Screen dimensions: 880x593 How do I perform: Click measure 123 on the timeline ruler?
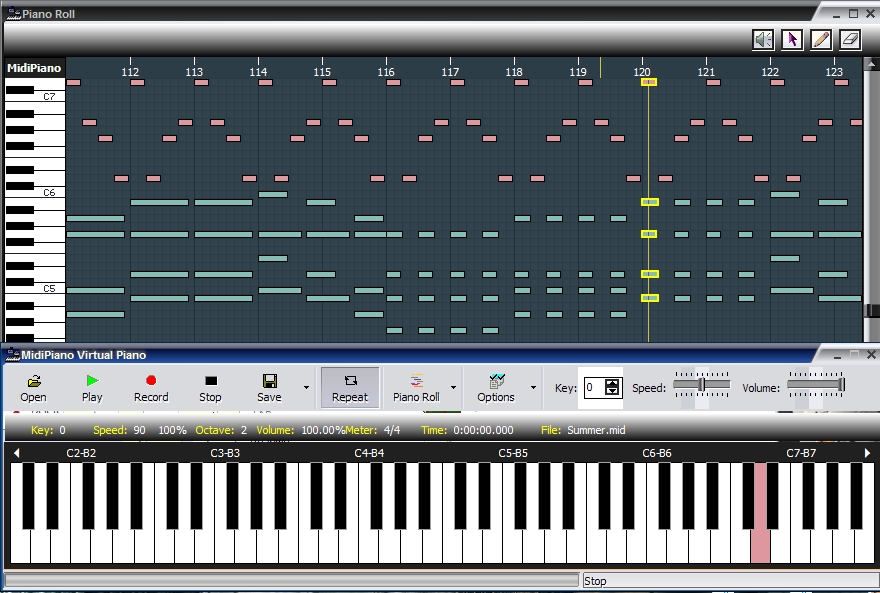coord(834,72)
